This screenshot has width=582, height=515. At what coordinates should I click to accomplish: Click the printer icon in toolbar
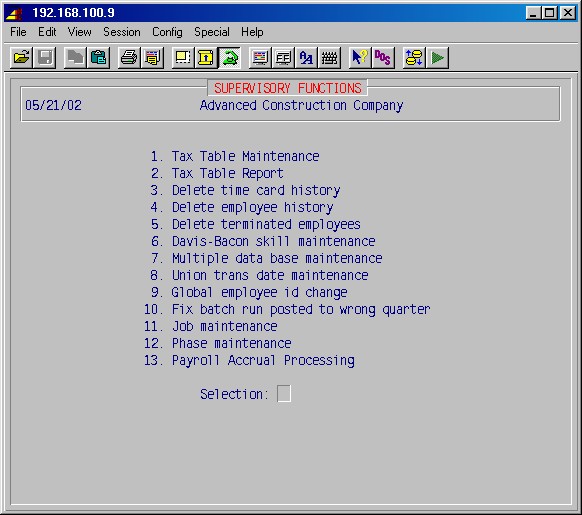tap(129, 58)
